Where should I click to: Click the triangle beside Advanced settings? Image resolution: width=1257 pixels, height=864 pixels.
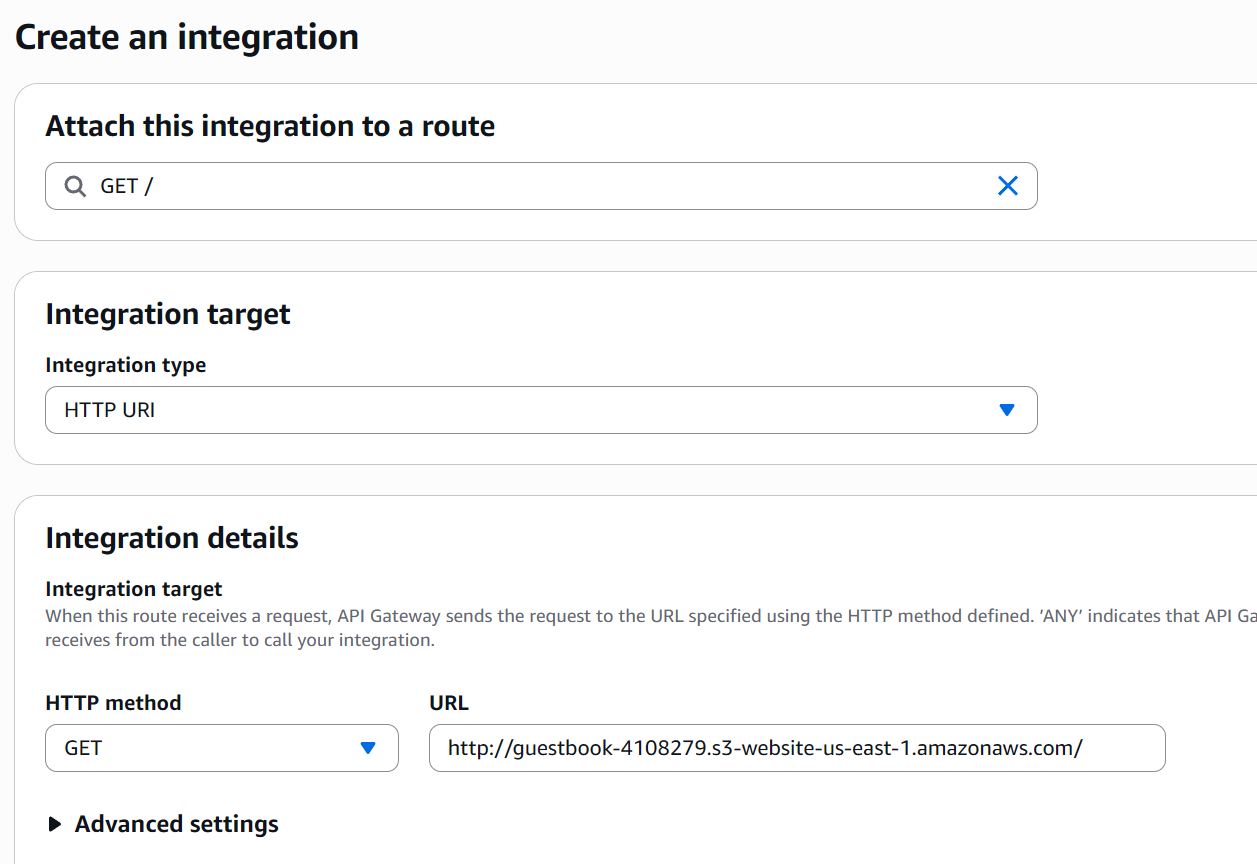tap(54, 824)
